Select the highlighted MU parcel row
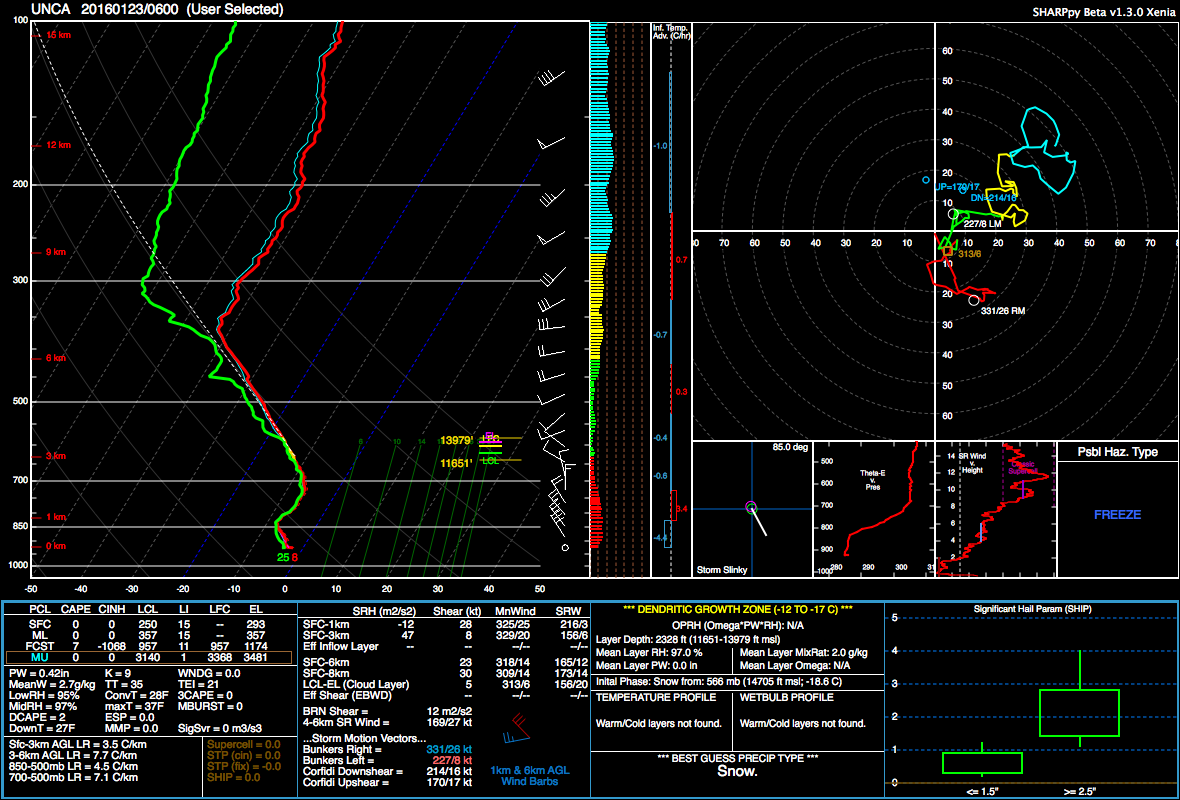The image size is (1180, 800). (148, 658)
